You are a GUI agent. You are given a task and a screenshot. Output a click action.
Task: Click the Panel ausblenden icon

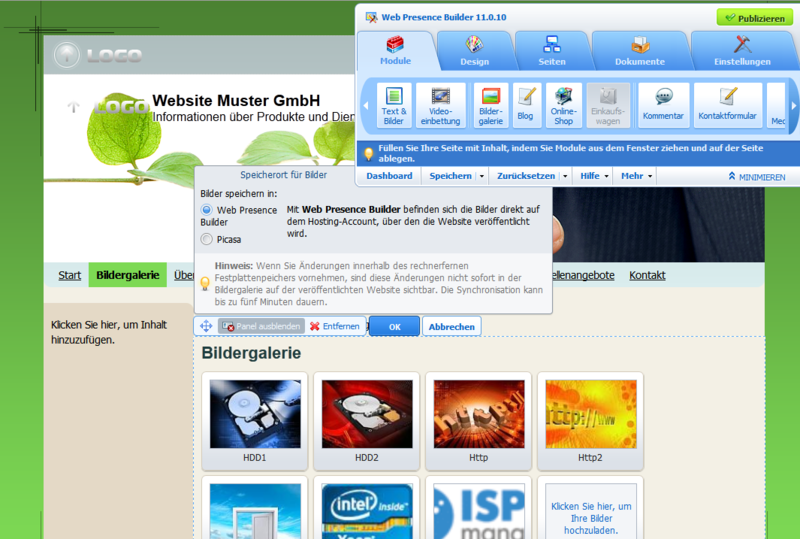coord(228,326)
